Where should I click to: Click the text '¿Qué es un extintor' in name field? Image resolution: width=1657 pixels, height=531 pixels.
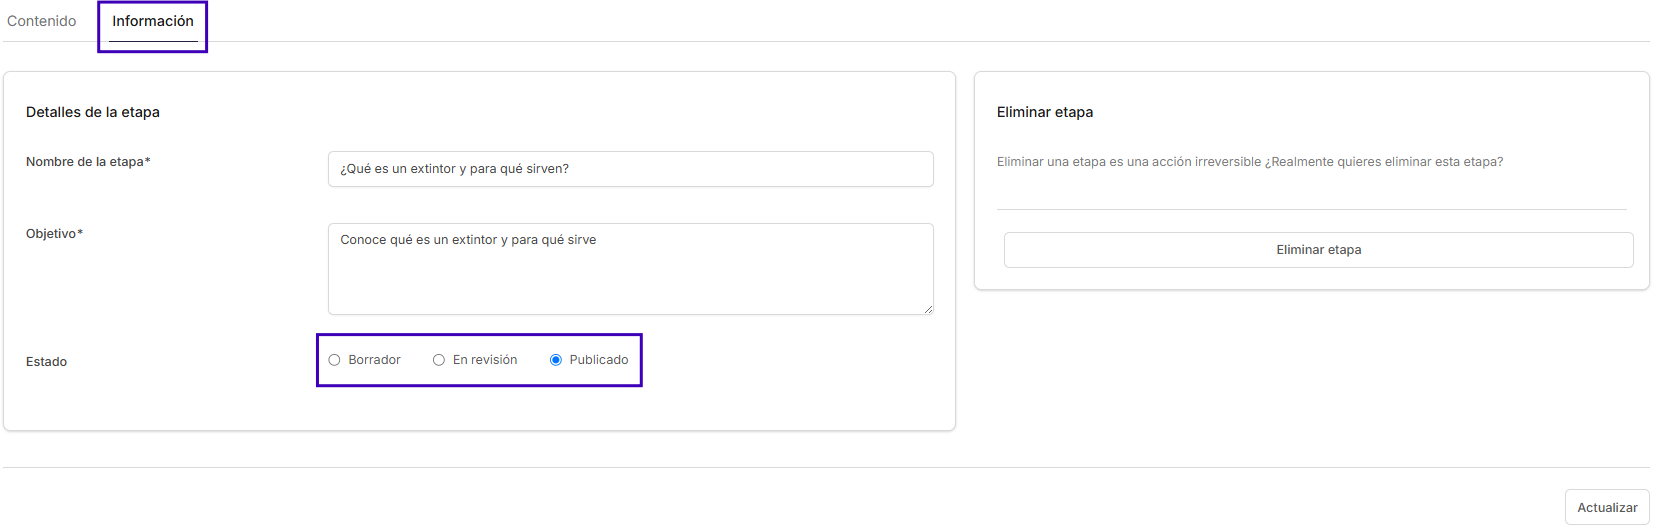click(x=398, y=169)
